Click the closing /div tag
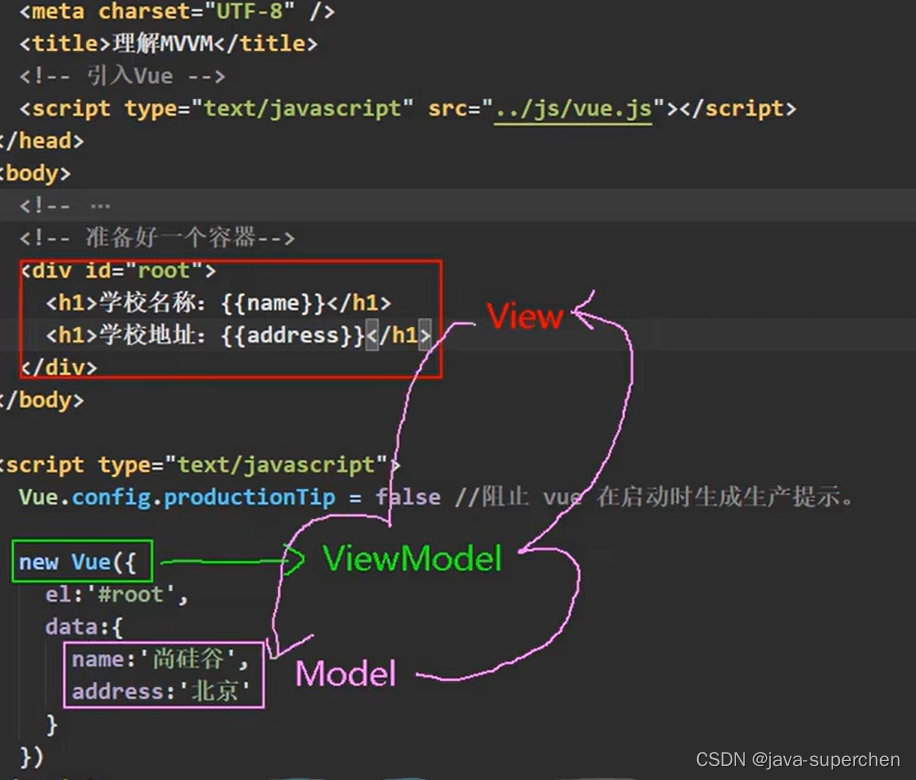 59,368
